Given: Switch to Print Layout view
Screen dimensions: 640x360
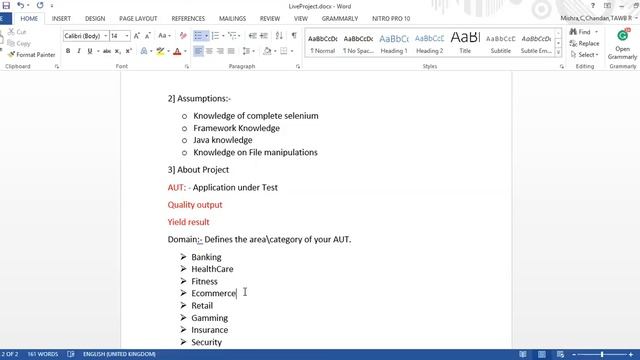Looking at the screenshot, I should (542, 354).
